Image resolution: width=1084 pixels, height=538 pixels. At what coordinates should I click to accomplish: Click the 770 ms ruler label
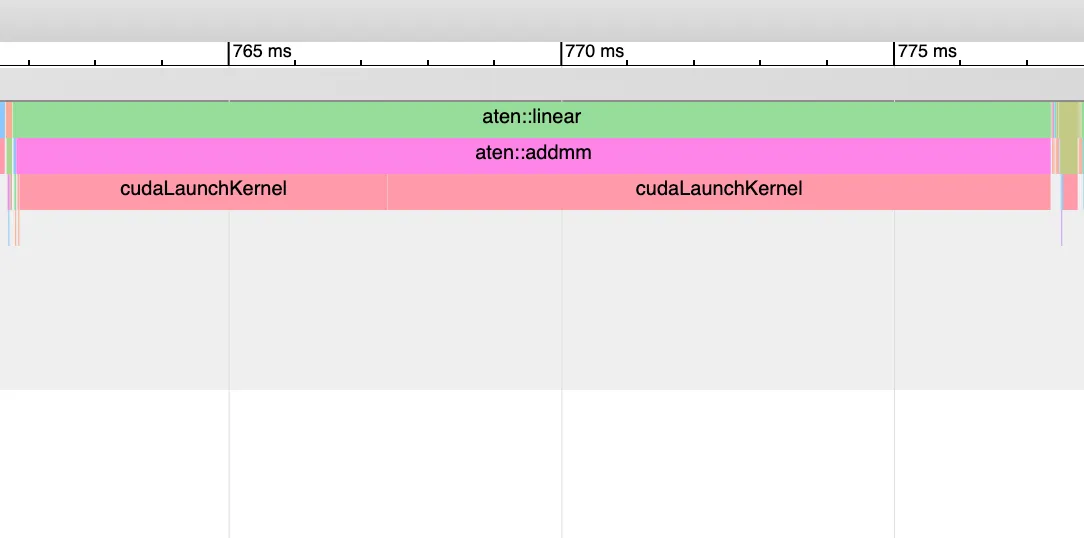click(594, 52)
